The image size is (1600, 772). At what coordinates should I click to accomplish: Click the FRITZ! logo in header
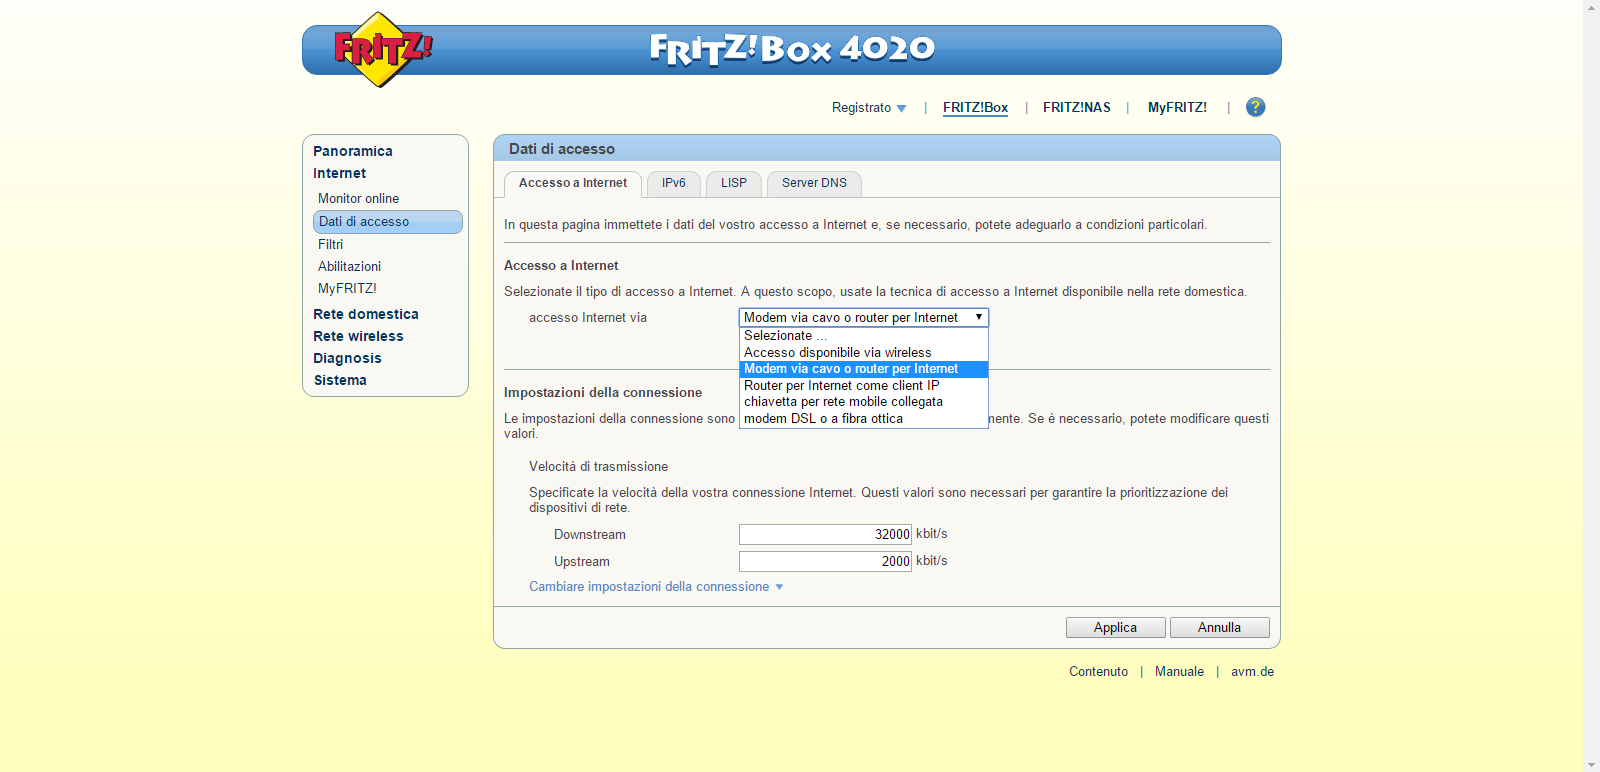pos(381,49)
